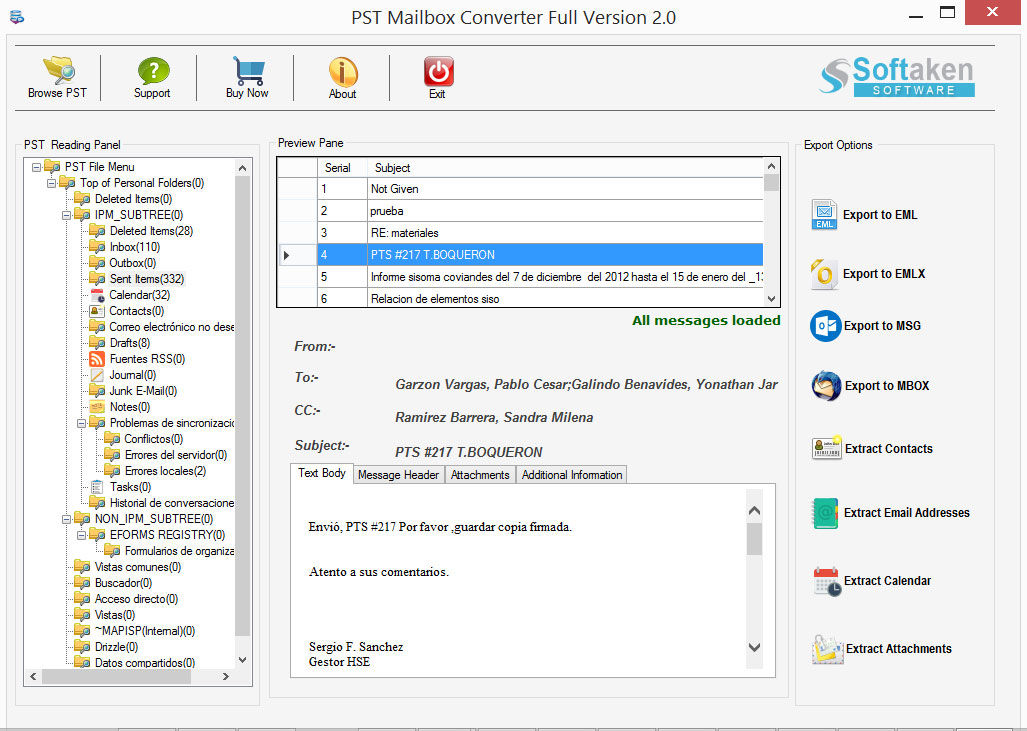Screen dimensions: 1027x731
Task: Select the Calendar(32) folder icon
Action: [x=97, y=295]
